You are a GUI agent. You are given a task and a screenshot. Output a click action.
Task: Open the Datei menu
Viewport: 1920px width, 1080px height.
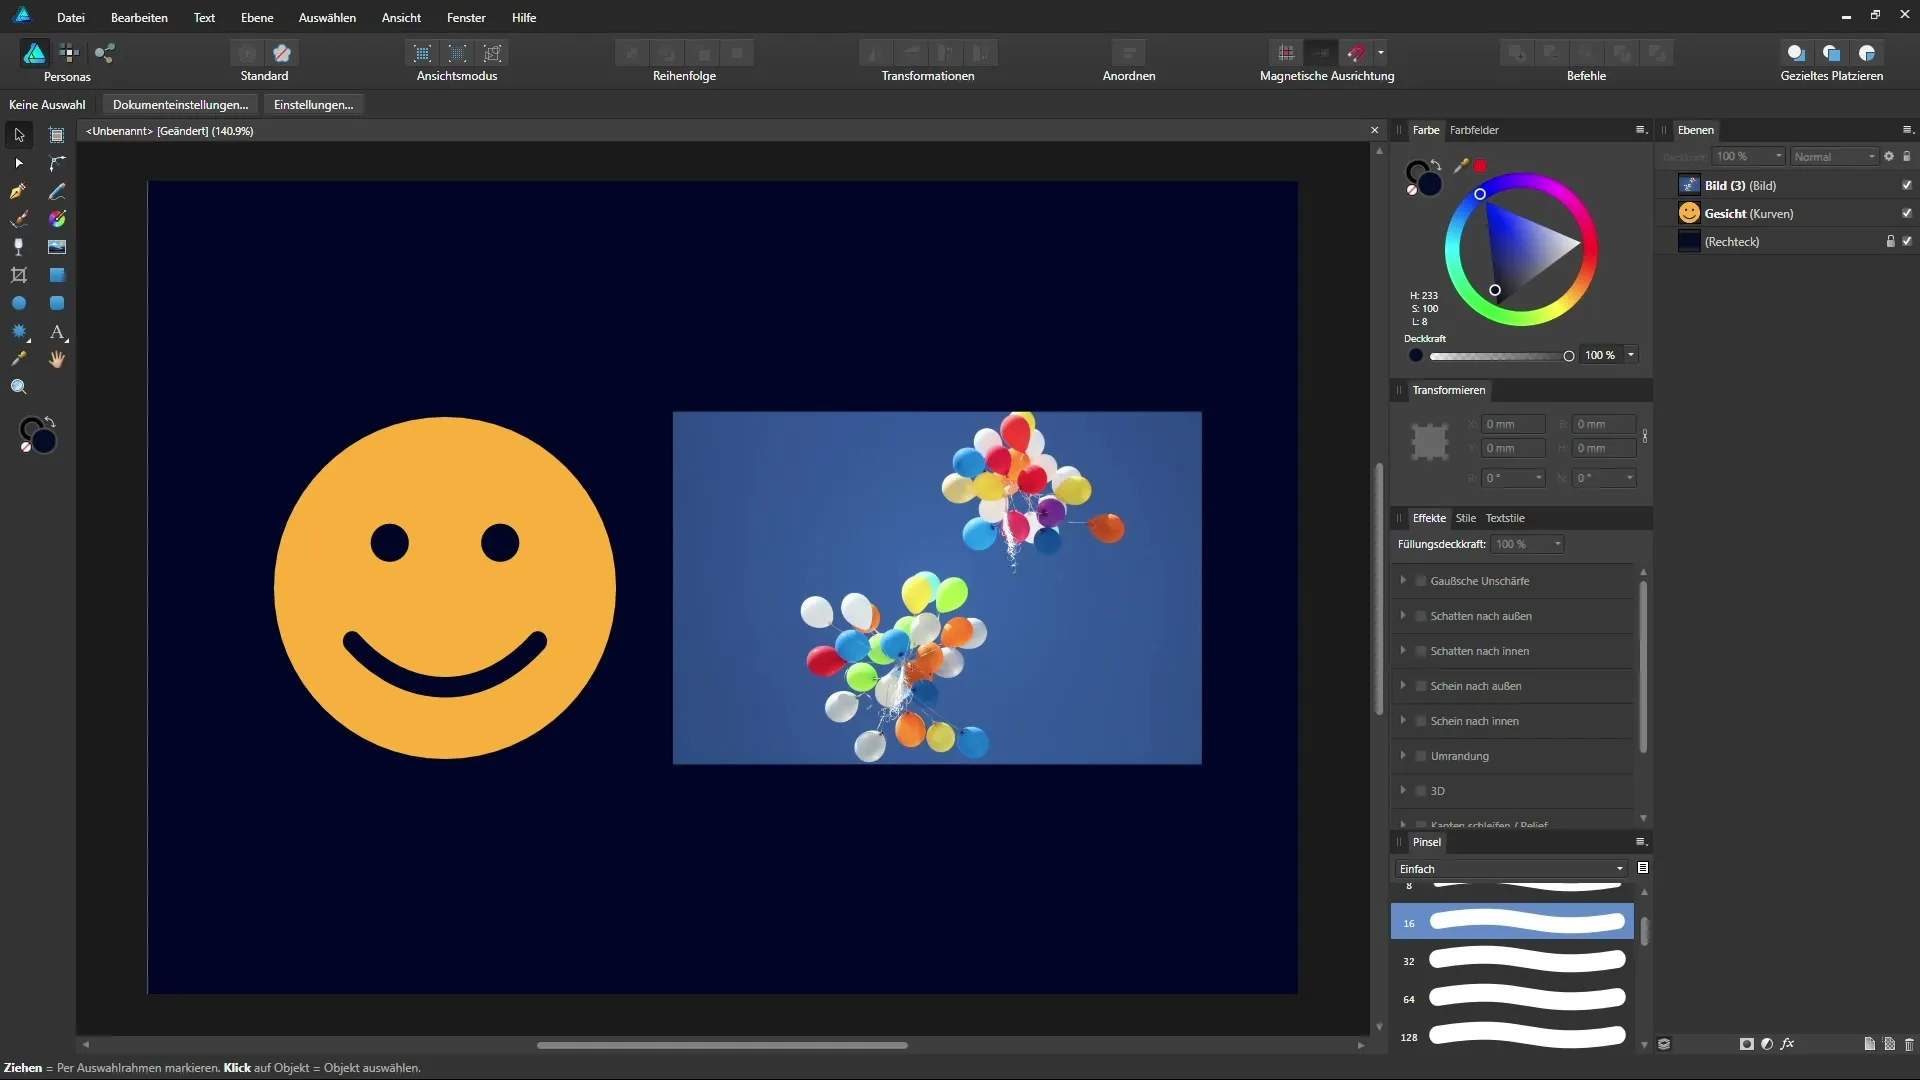tap(71, 17)
